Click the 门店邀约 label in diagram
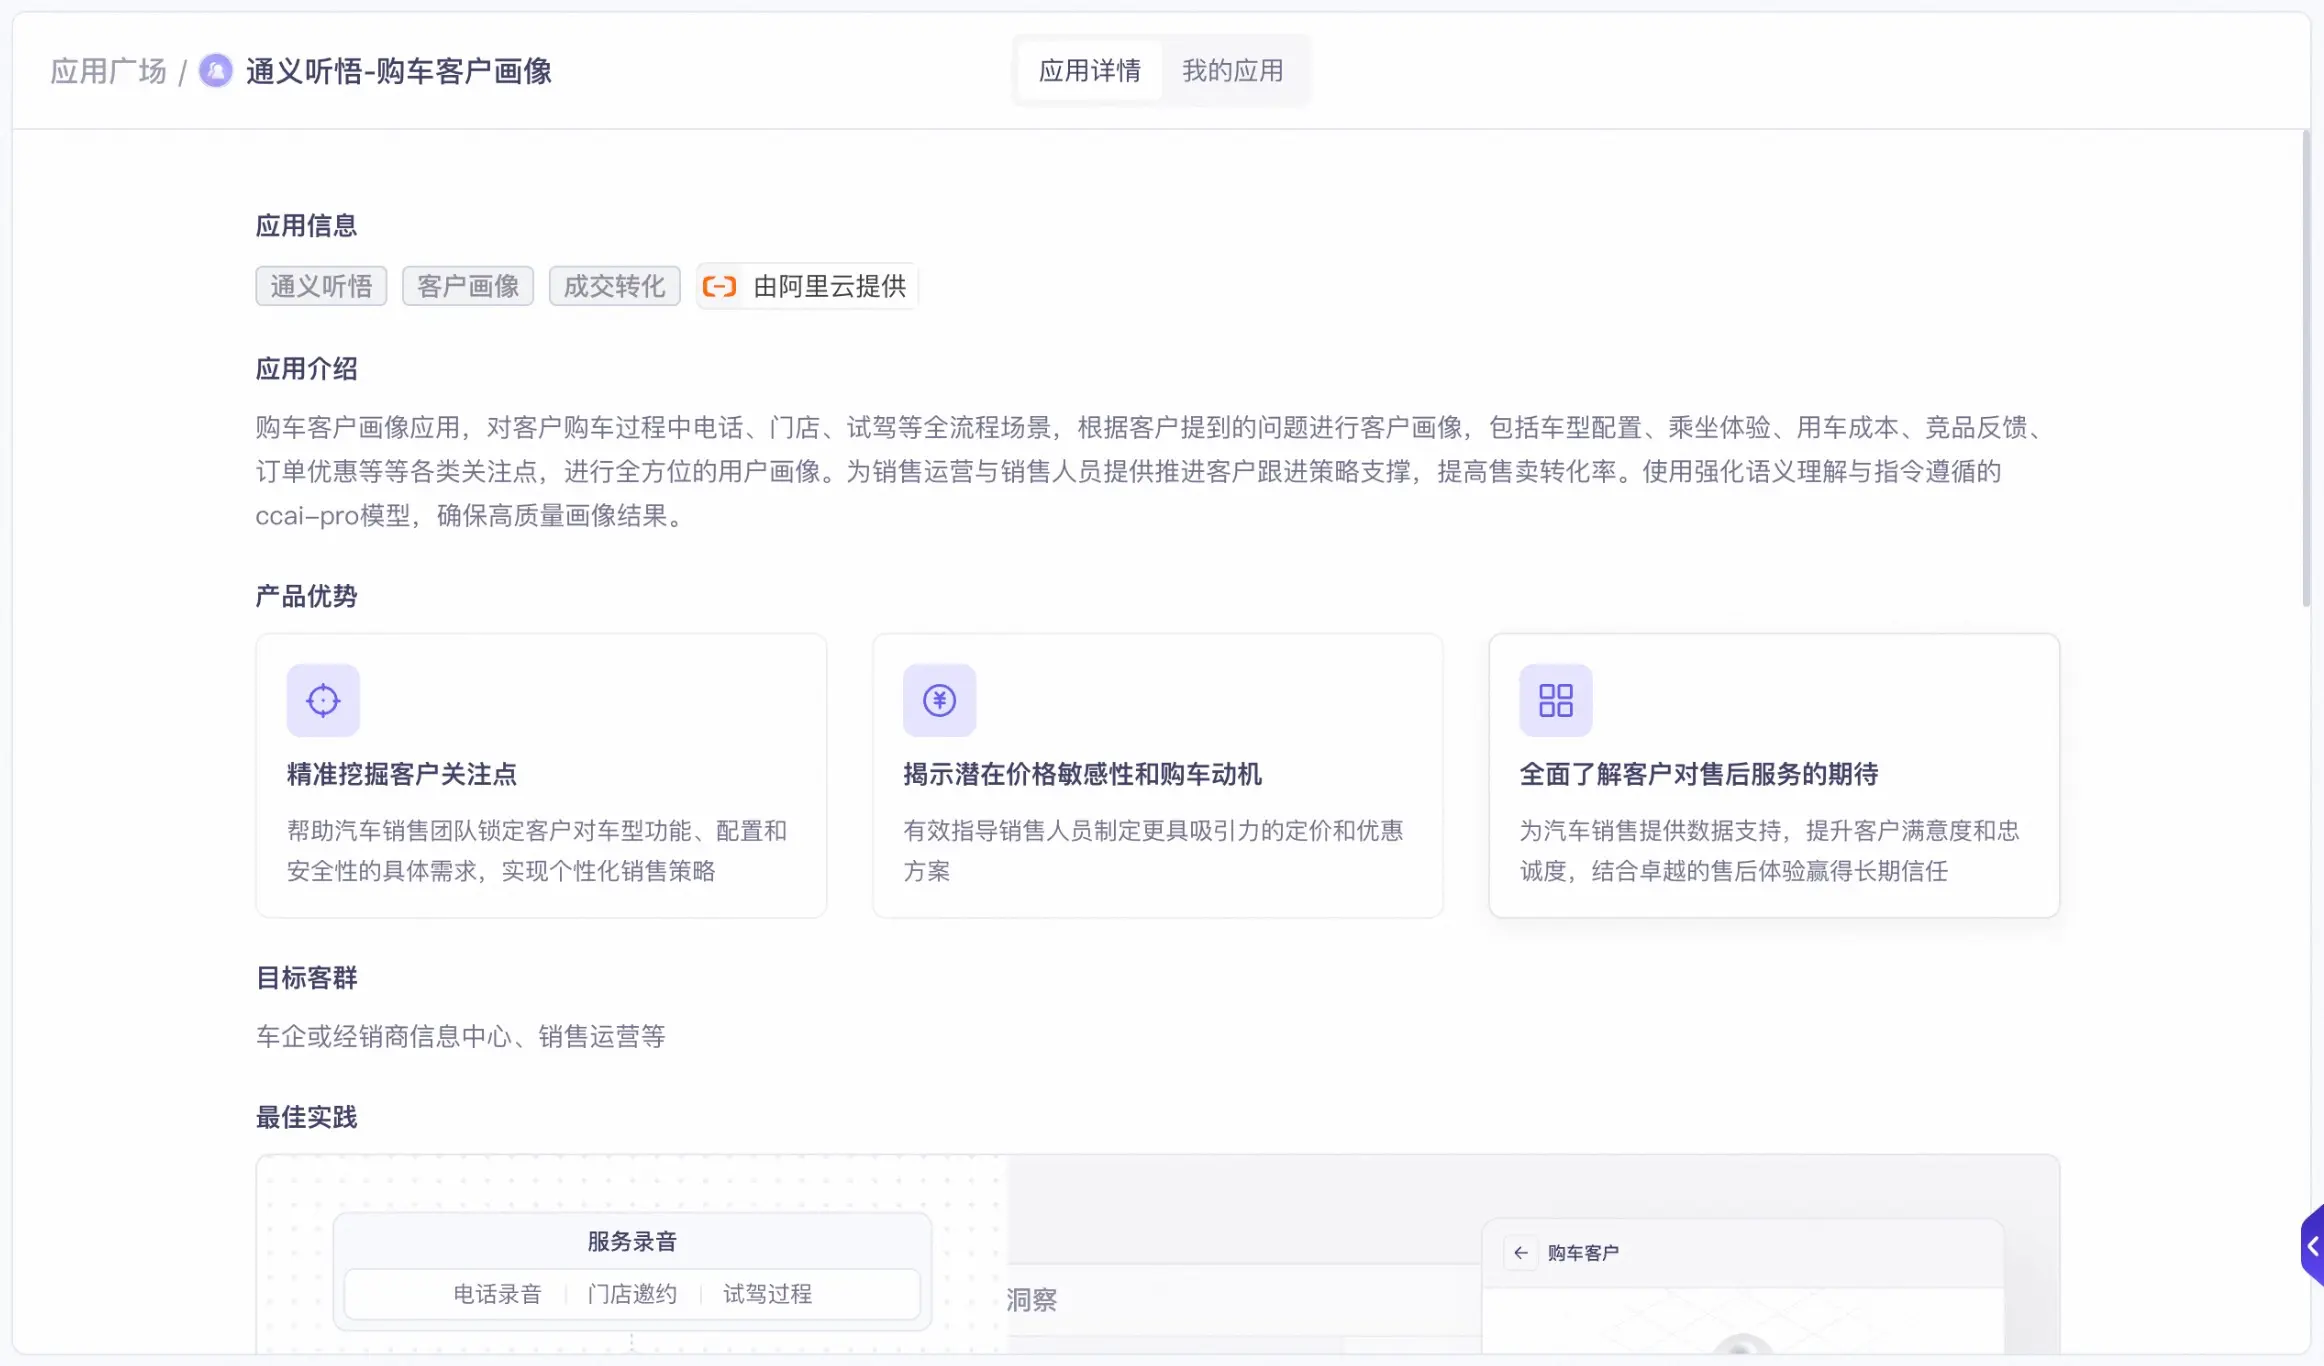Viewport: 2324px width, 1366px height. pos(632,1294)
